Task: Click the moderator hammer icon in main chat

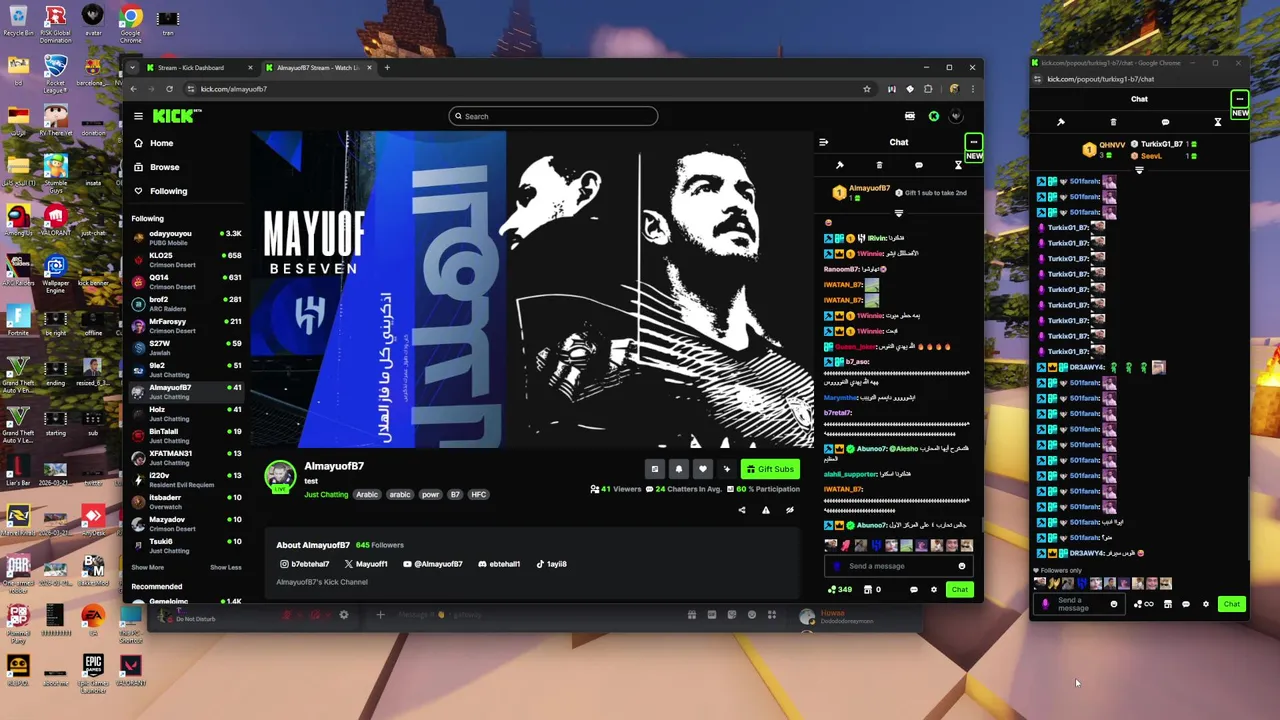Action: click(x=840, y=165)
